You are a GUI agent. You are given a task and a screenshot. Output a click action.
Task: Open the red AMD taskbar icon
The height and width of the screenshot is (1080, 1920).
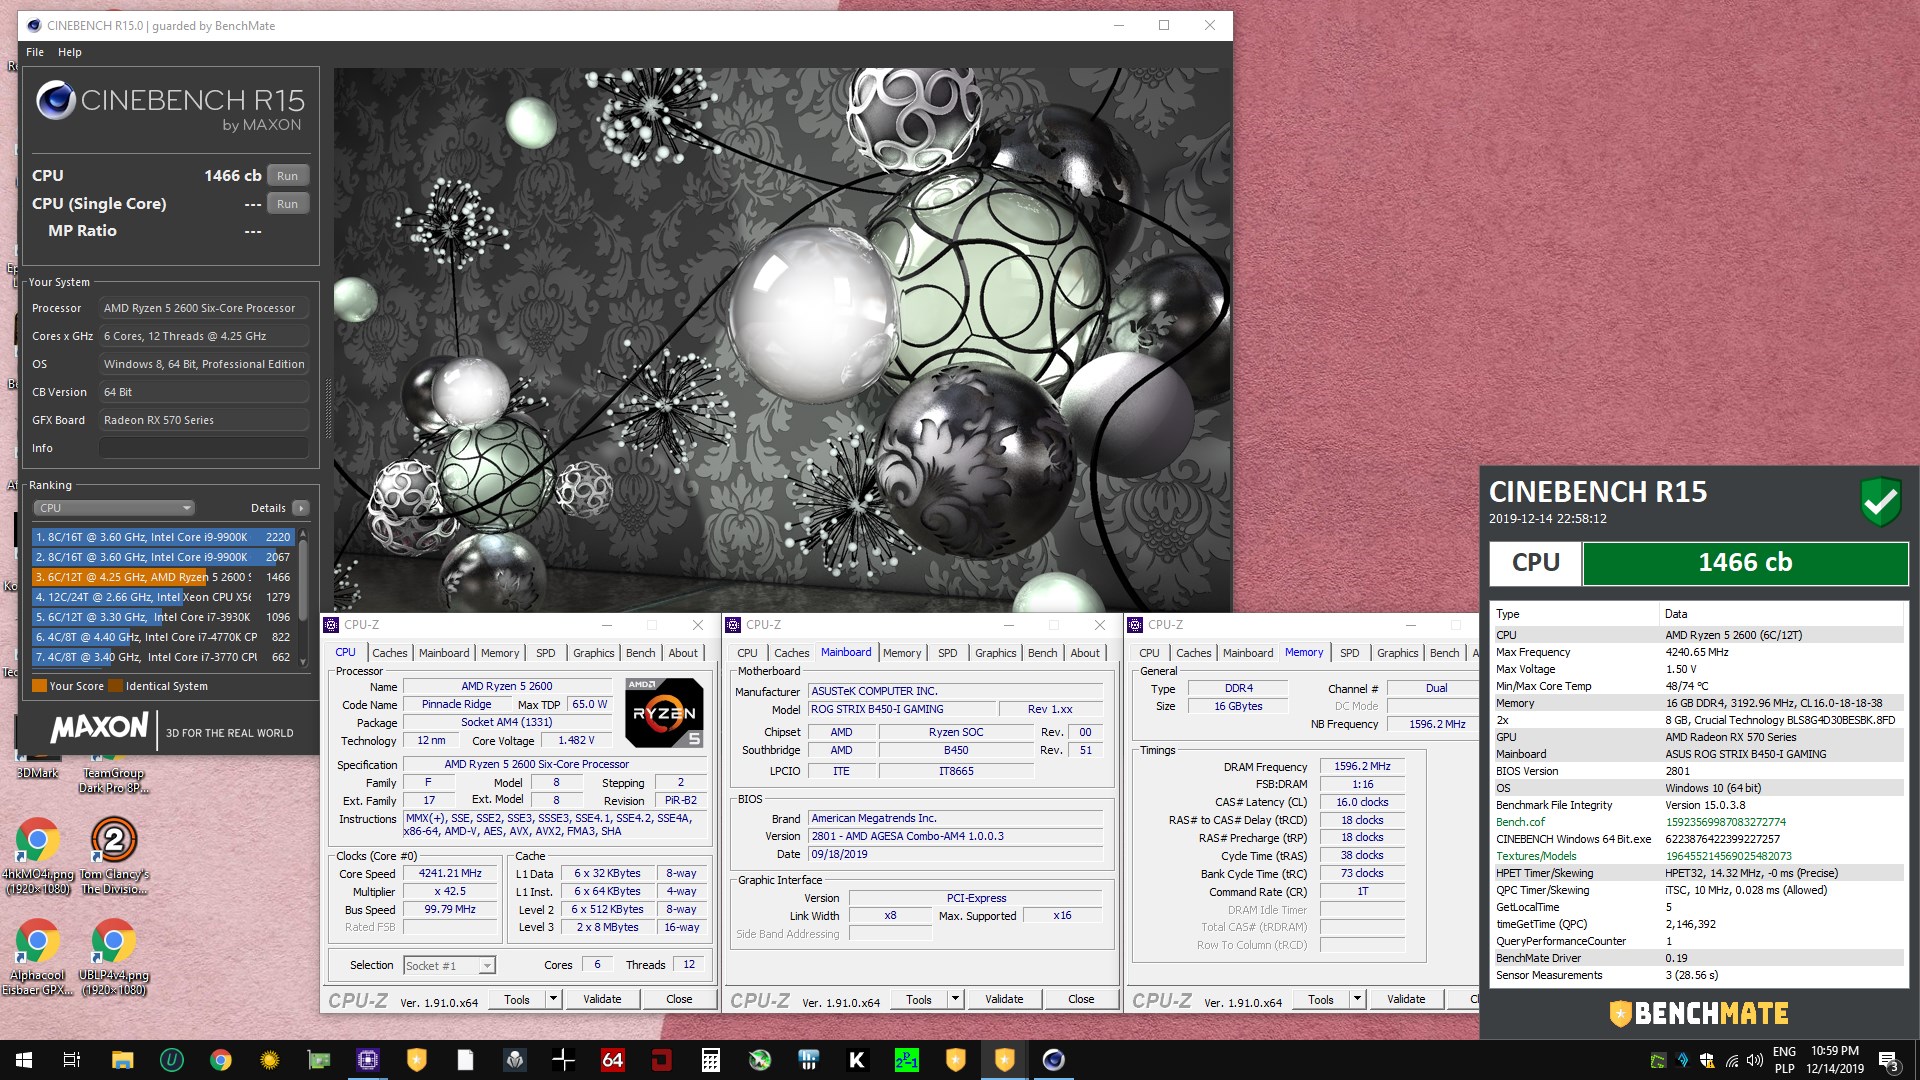661,1060
